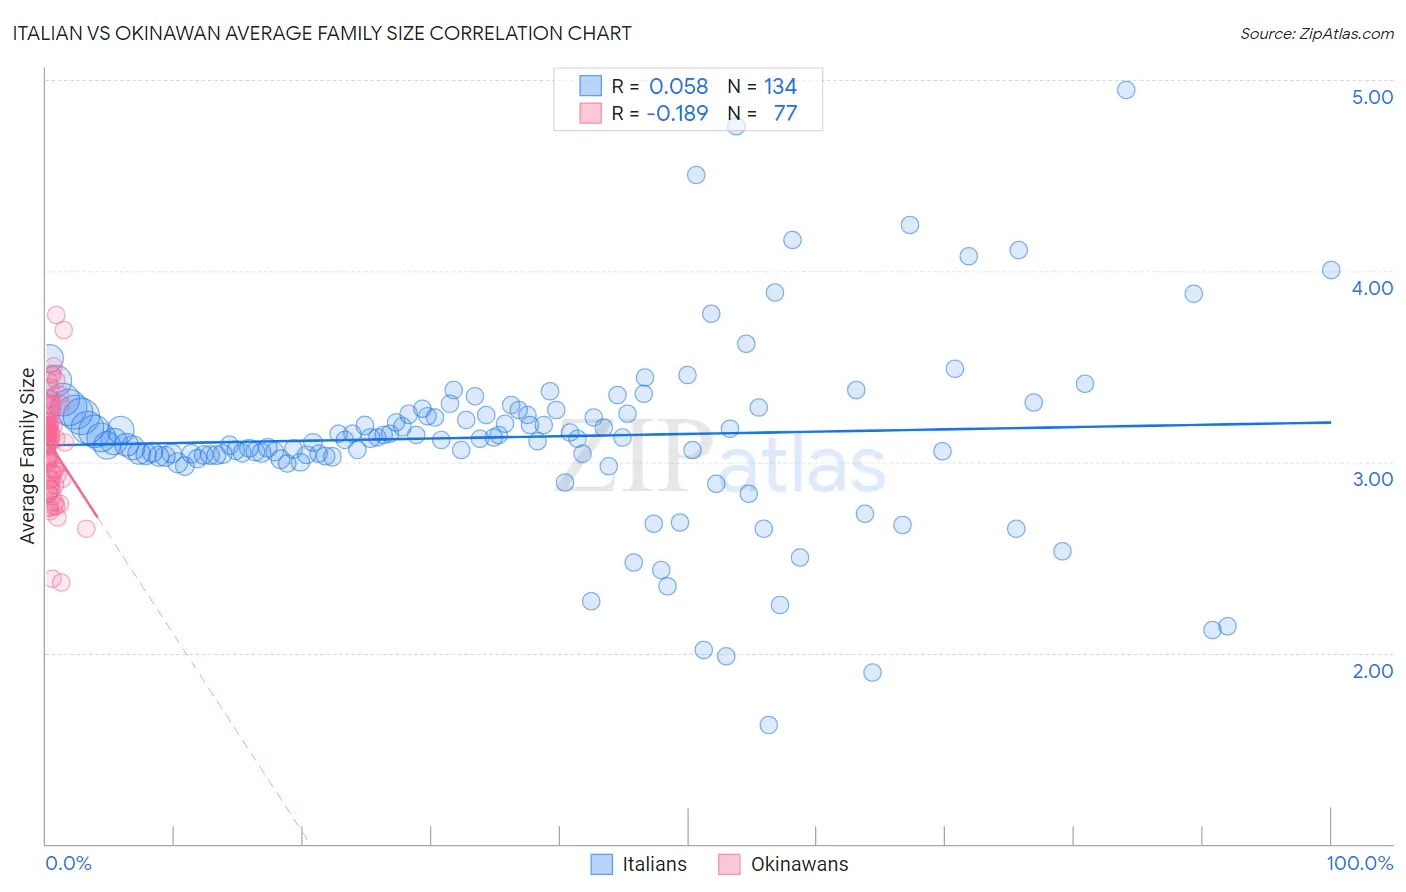This screenshot has height=892, width=1406.
Task: Click the lowest pink Okinawan data point
Action: coord(60,582)
